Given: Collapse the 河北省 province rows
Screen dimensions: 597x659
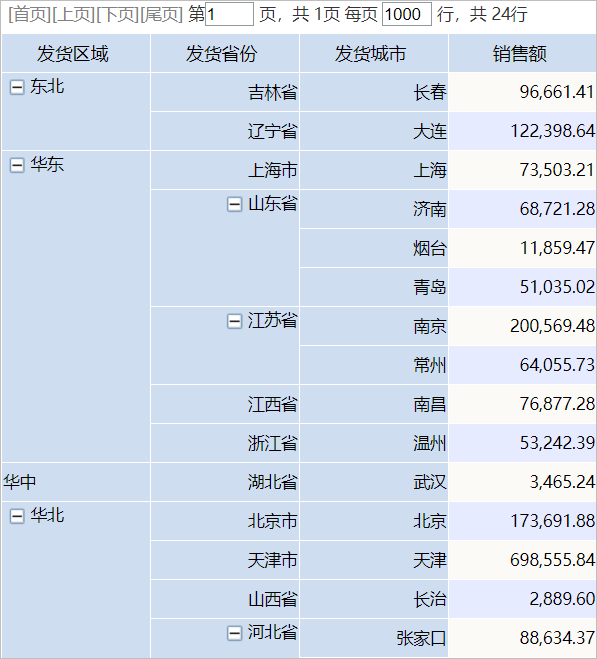Looking at the screenshot, I should coord(235,633).
